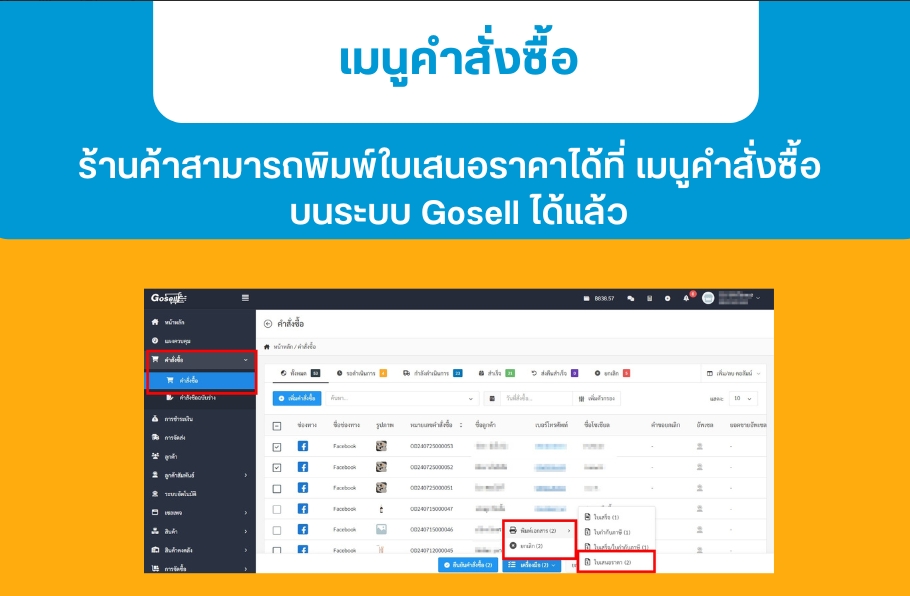Click the plus circle icon in top bar
This screenshot has width=910, height=596.
[x=667, y=298]
